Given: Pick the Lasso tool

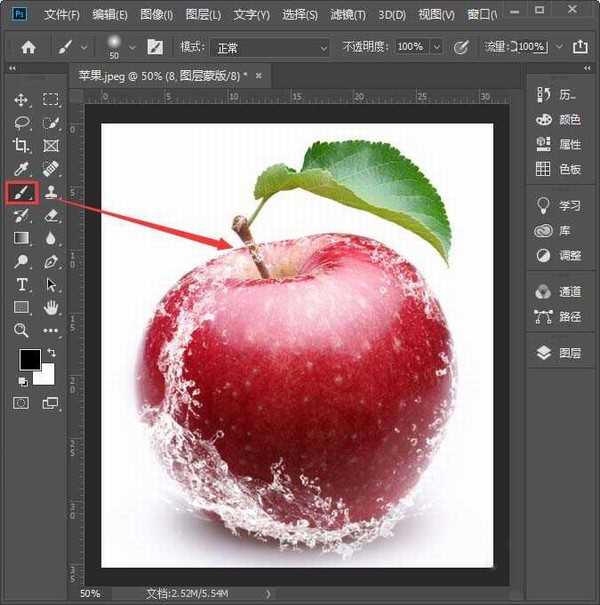Looking at the screenshot, I should click(x=21, y=123).
